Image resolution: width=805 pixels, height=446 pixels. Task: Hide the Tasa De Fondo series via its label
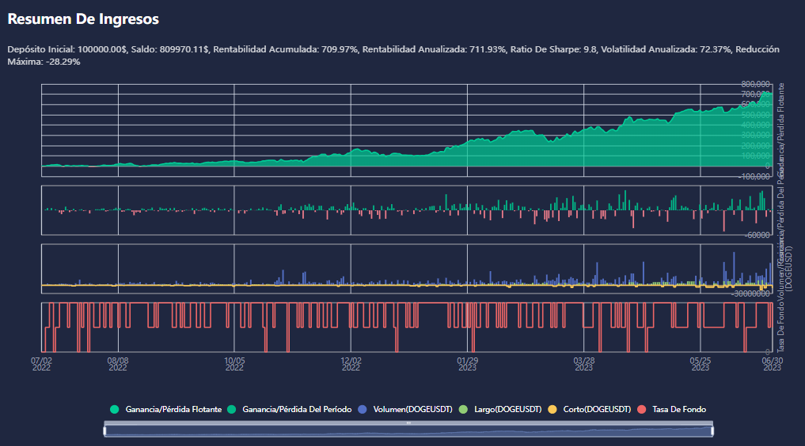coord(674,410)
